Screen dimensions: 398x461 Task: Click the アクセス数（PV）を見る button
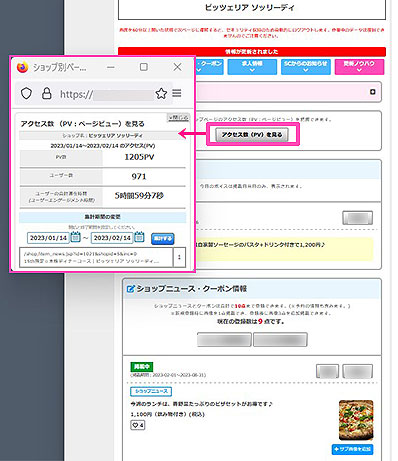pyautogui.click(x=252, y=135)
